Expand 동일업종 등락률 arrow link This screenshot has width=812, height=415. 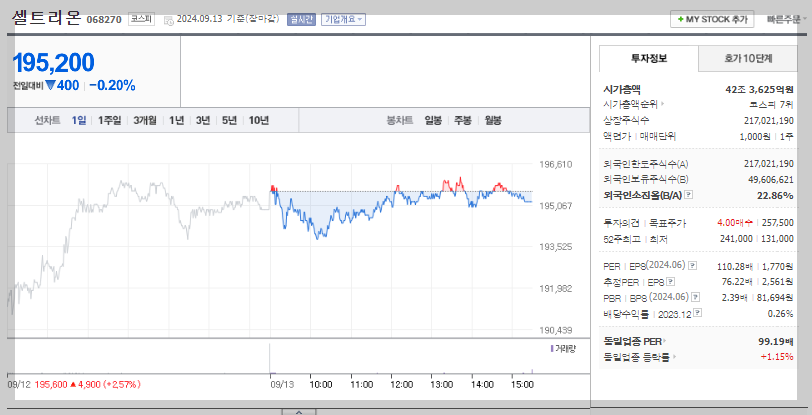point(674,357)
